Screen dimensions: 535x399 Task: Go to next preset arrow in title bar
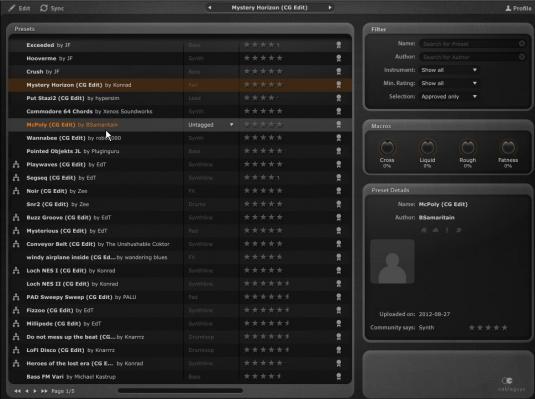point(330,8)
